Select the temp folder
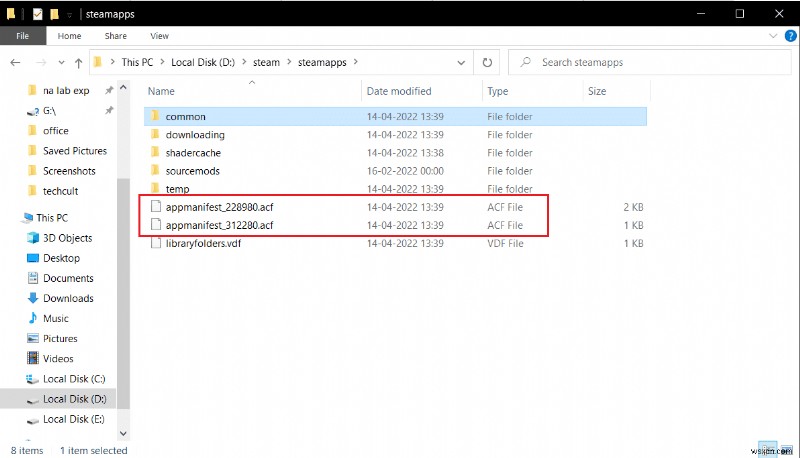Viewport: 800px width, 458px height. (x=395, y=189)
